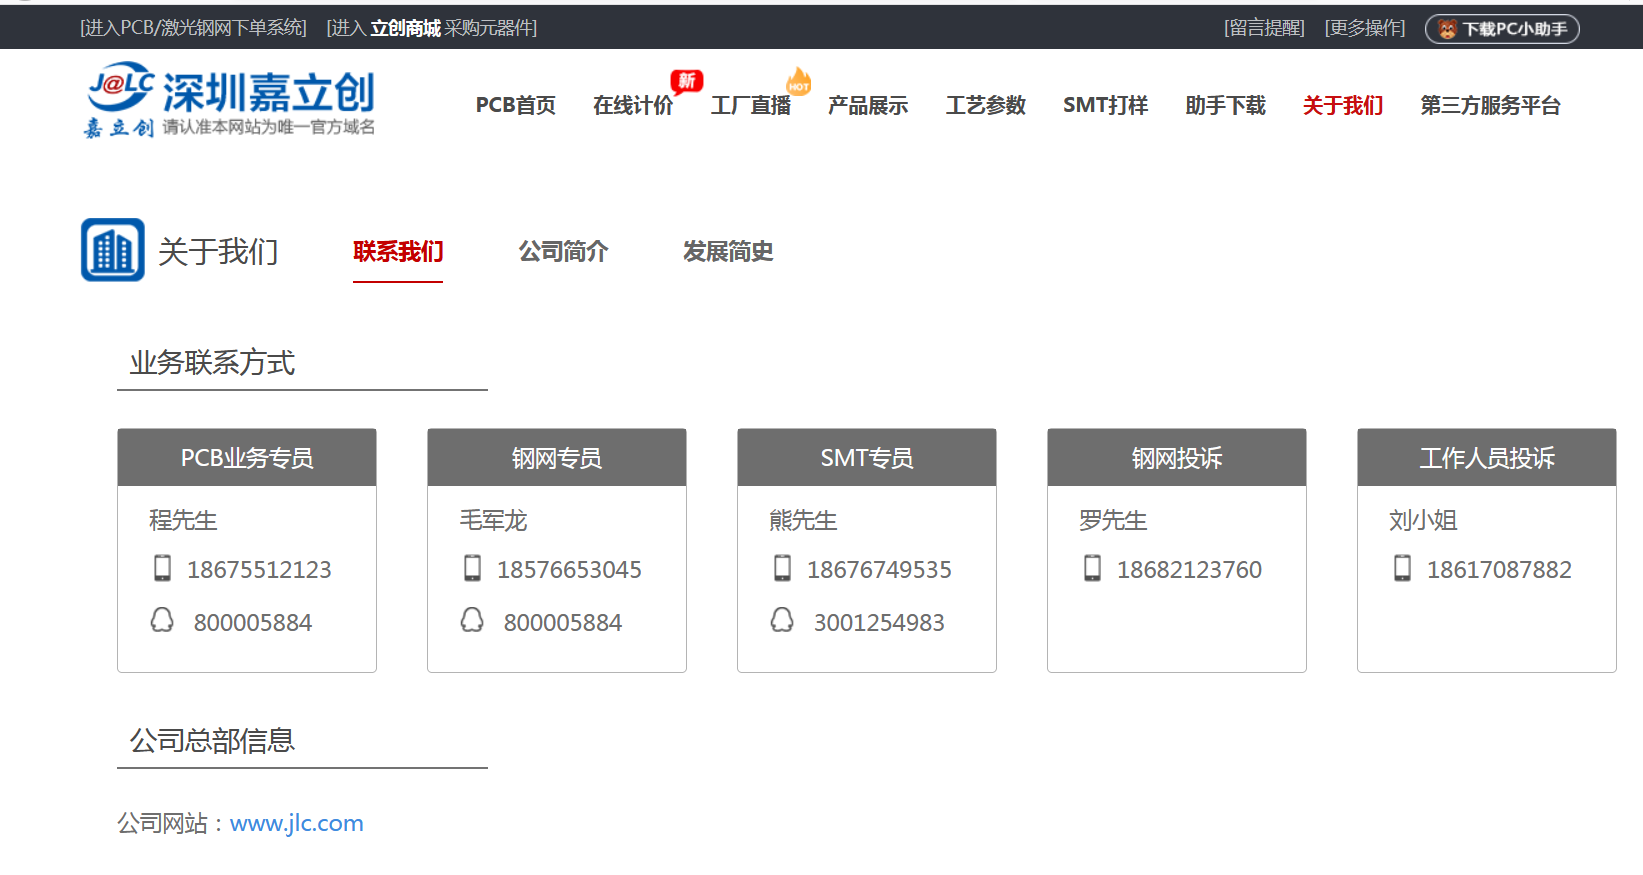The height and width of the screenshot is (875, 1643).
Task: Click the name 刘小姐
Action: point(1423,520)
